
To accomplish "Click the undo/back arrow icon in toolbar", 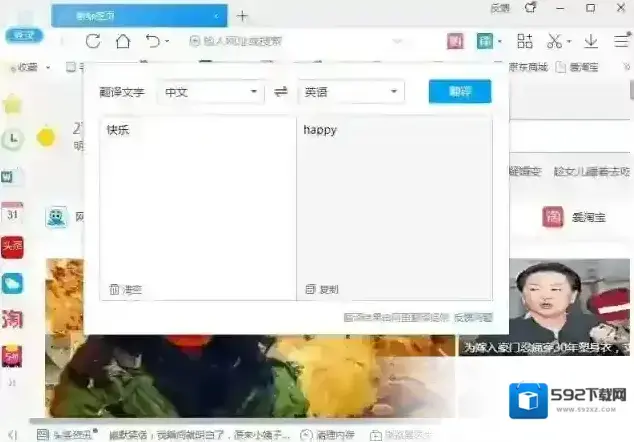I will tap(152, 41).
